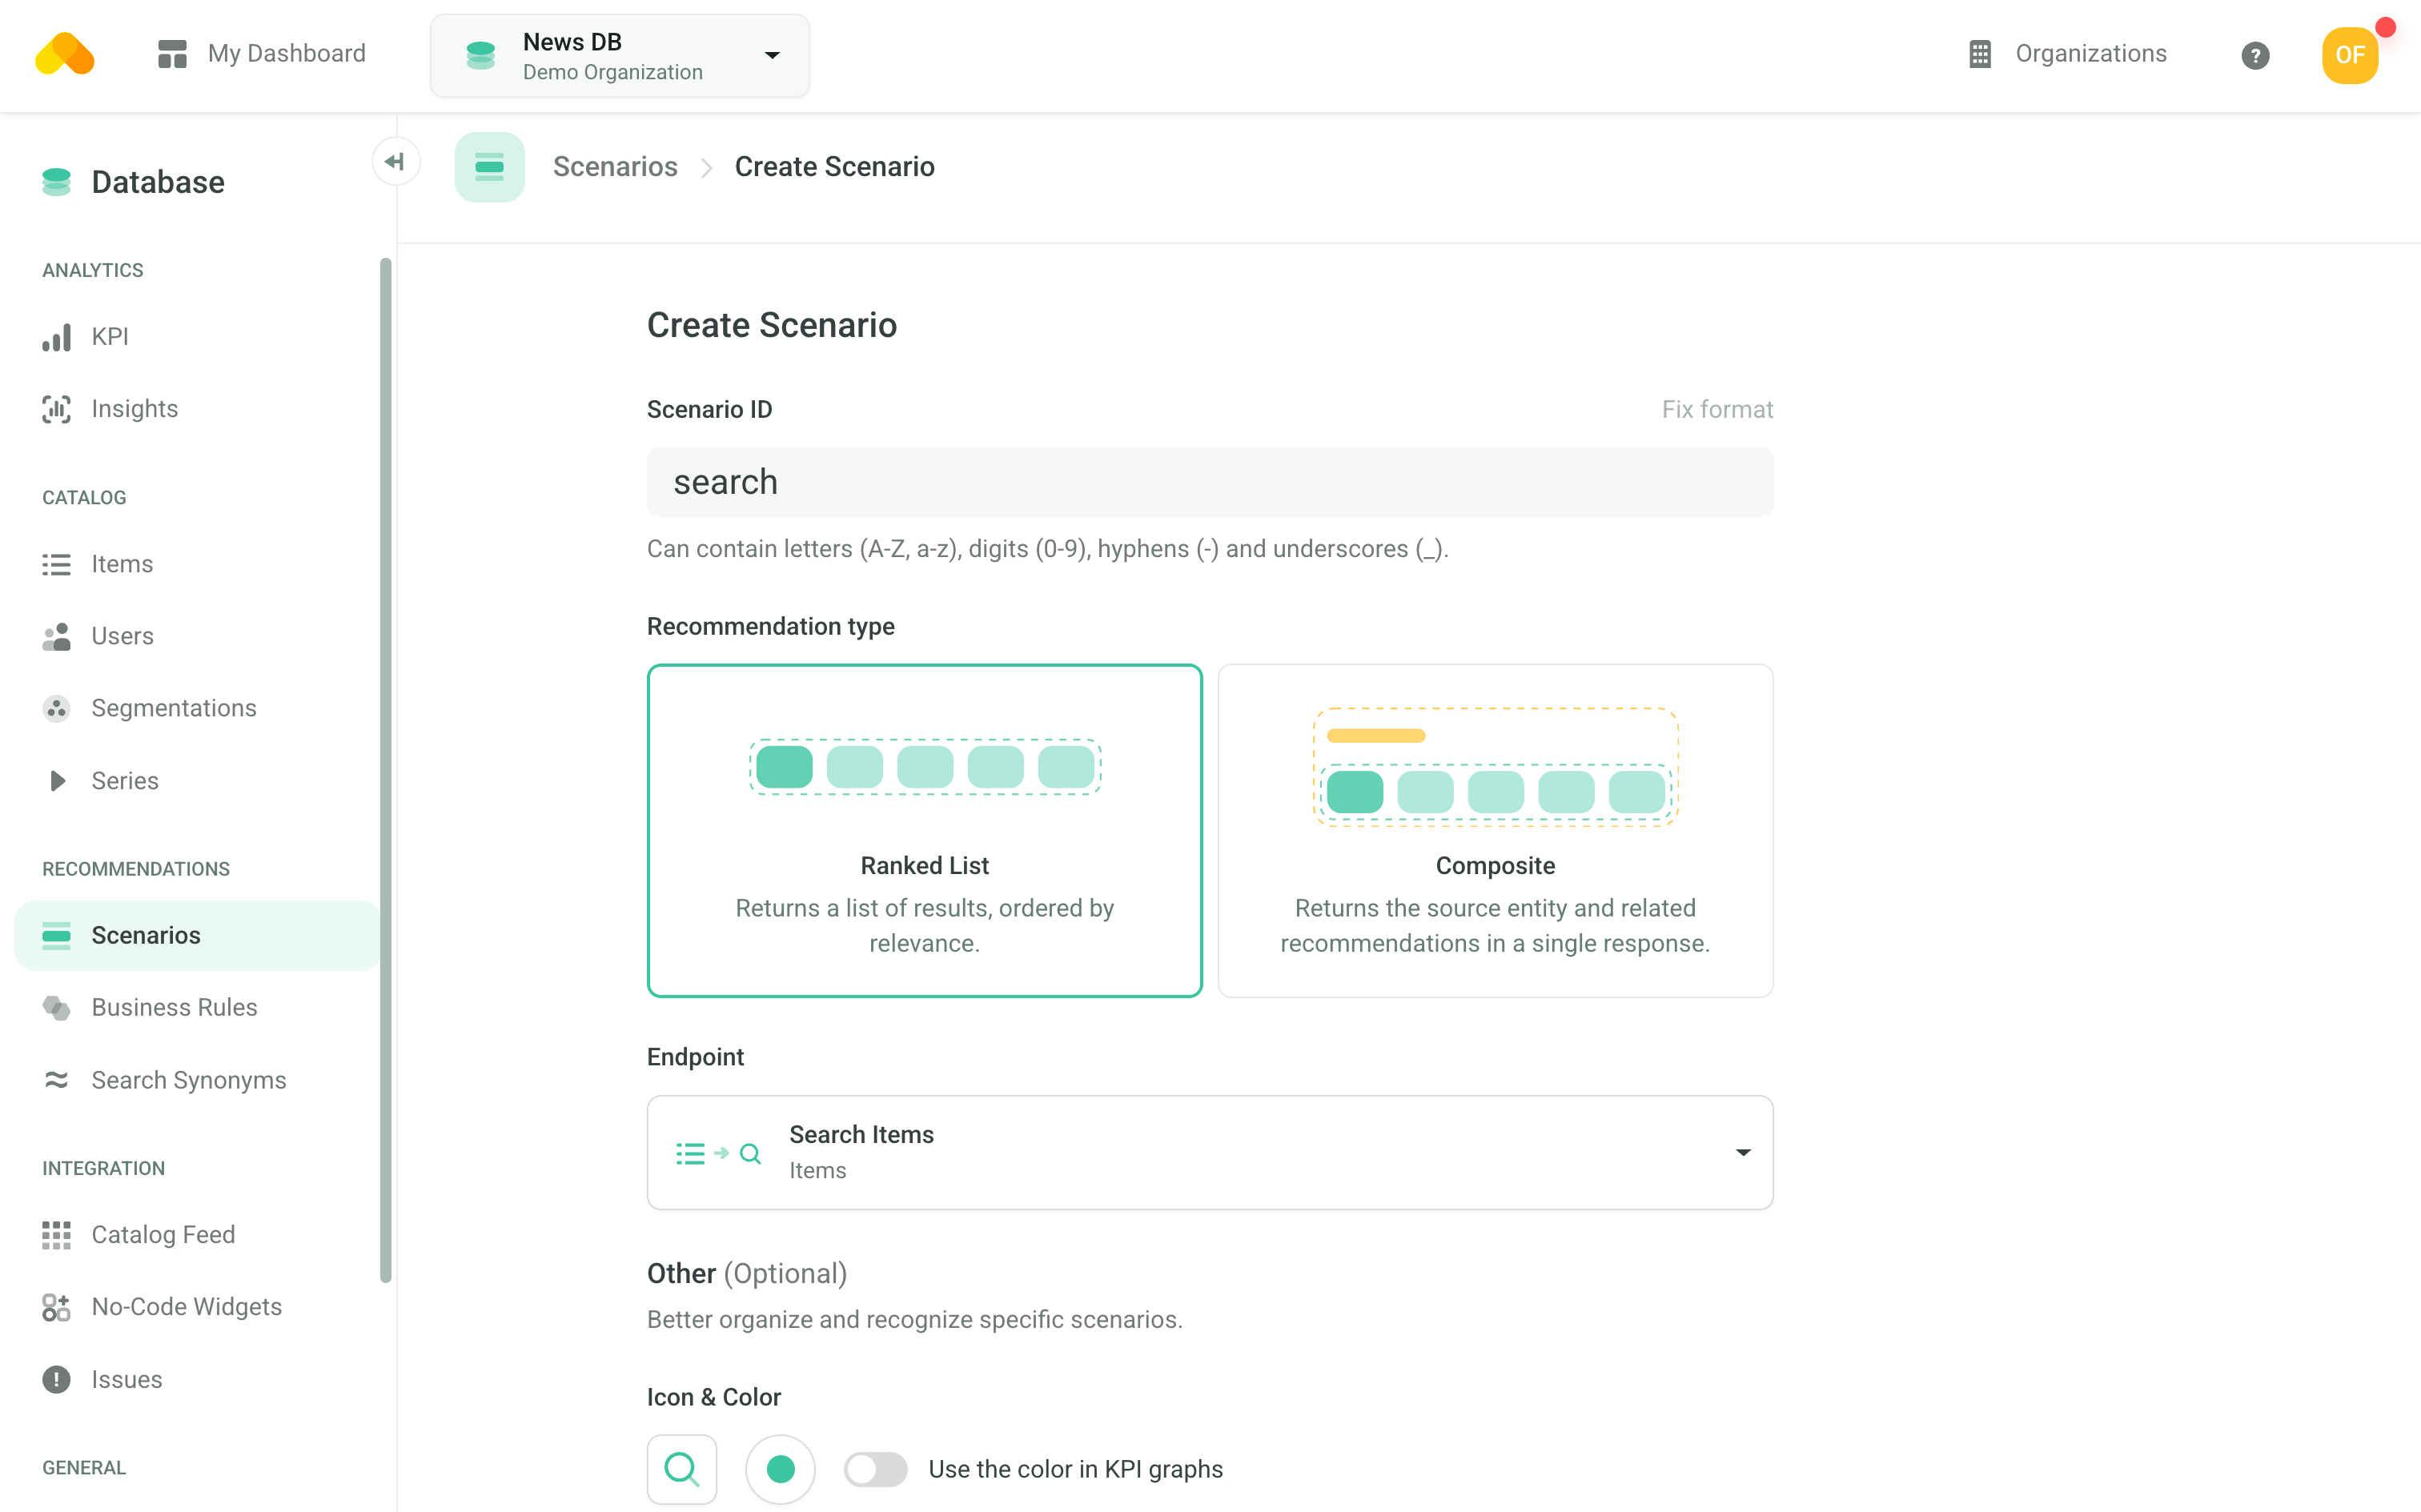
Task: Toggle Use the color in KPI graphs
Action: pos(875,1469)
